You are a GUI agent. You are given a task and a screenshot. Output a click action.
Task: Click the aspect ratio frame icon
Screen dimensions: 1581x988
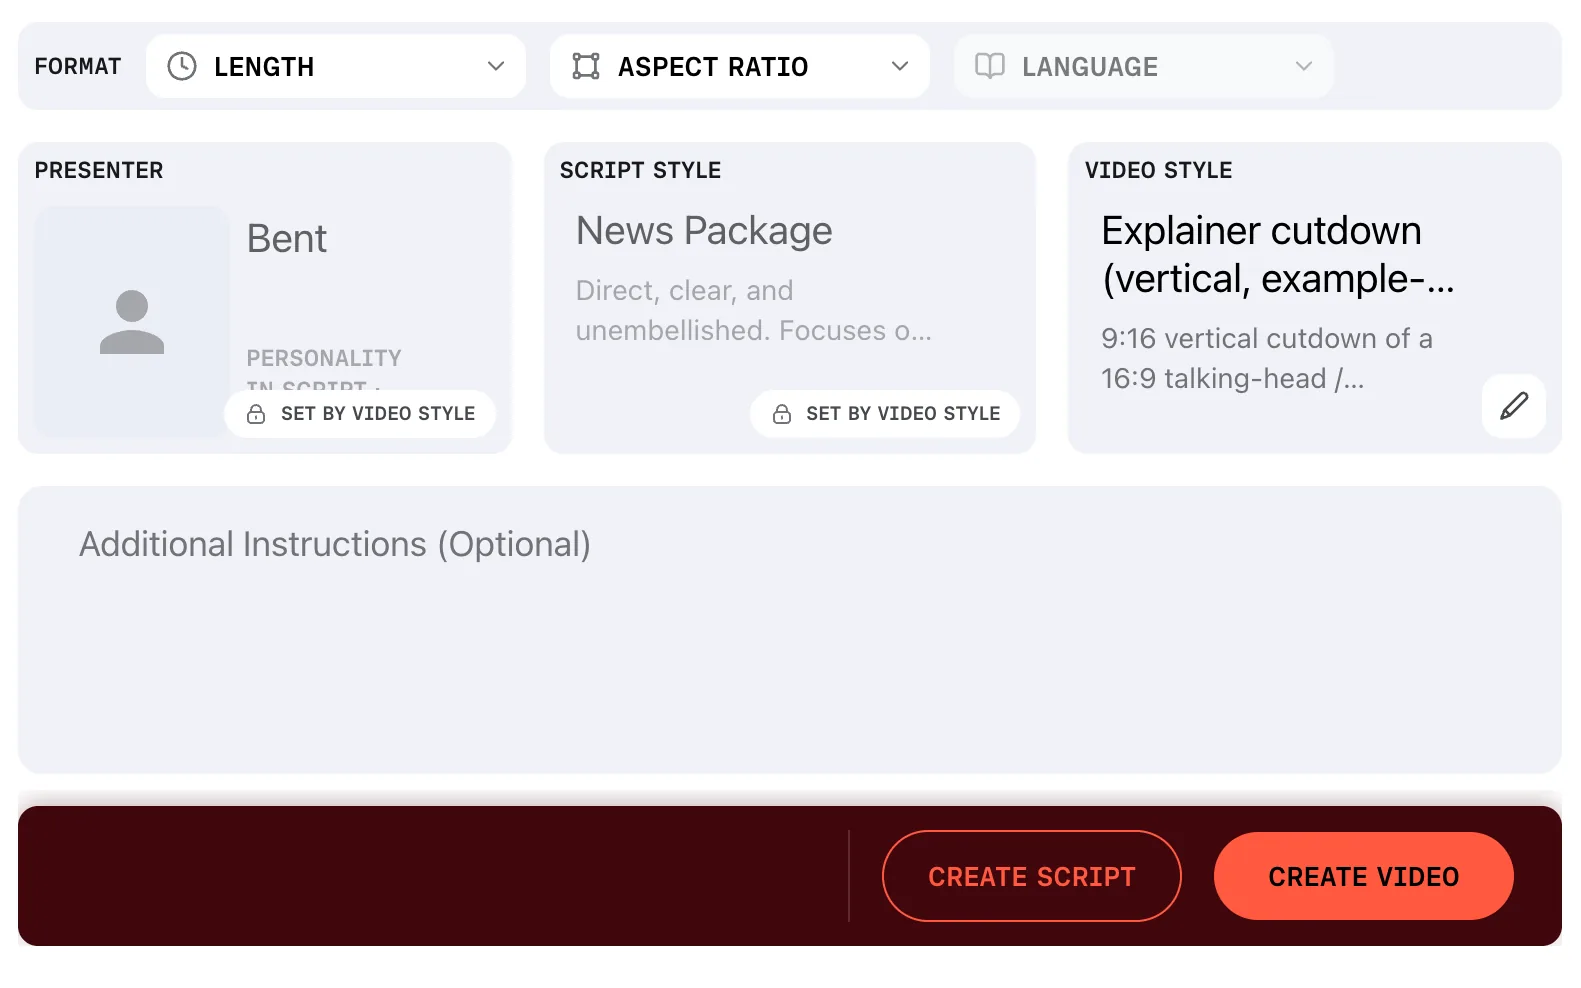pos(586,66)
